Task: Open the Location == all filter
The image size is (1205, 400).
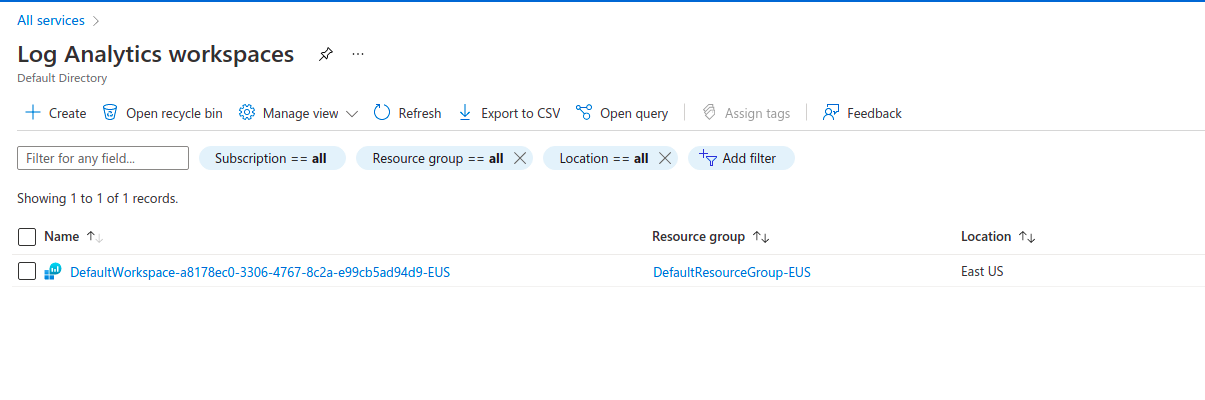Action: point(604,158)
